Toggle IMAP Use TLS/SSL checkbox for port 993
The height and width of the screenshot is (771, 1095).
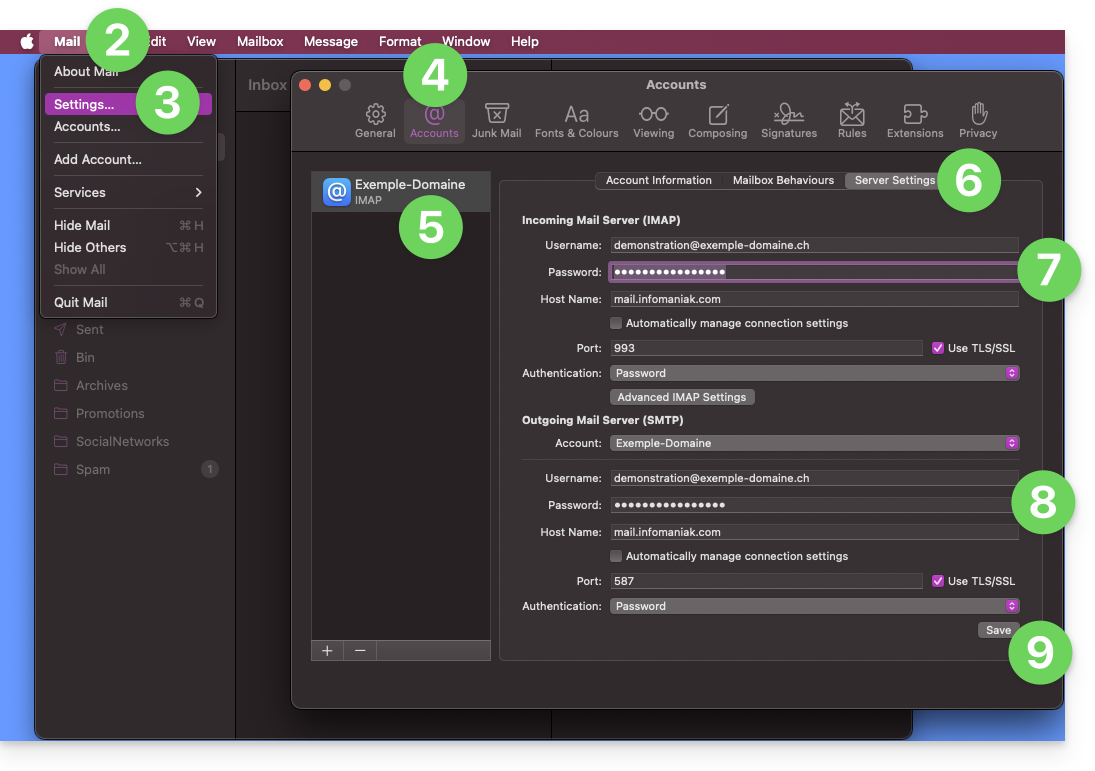(938, 348)
